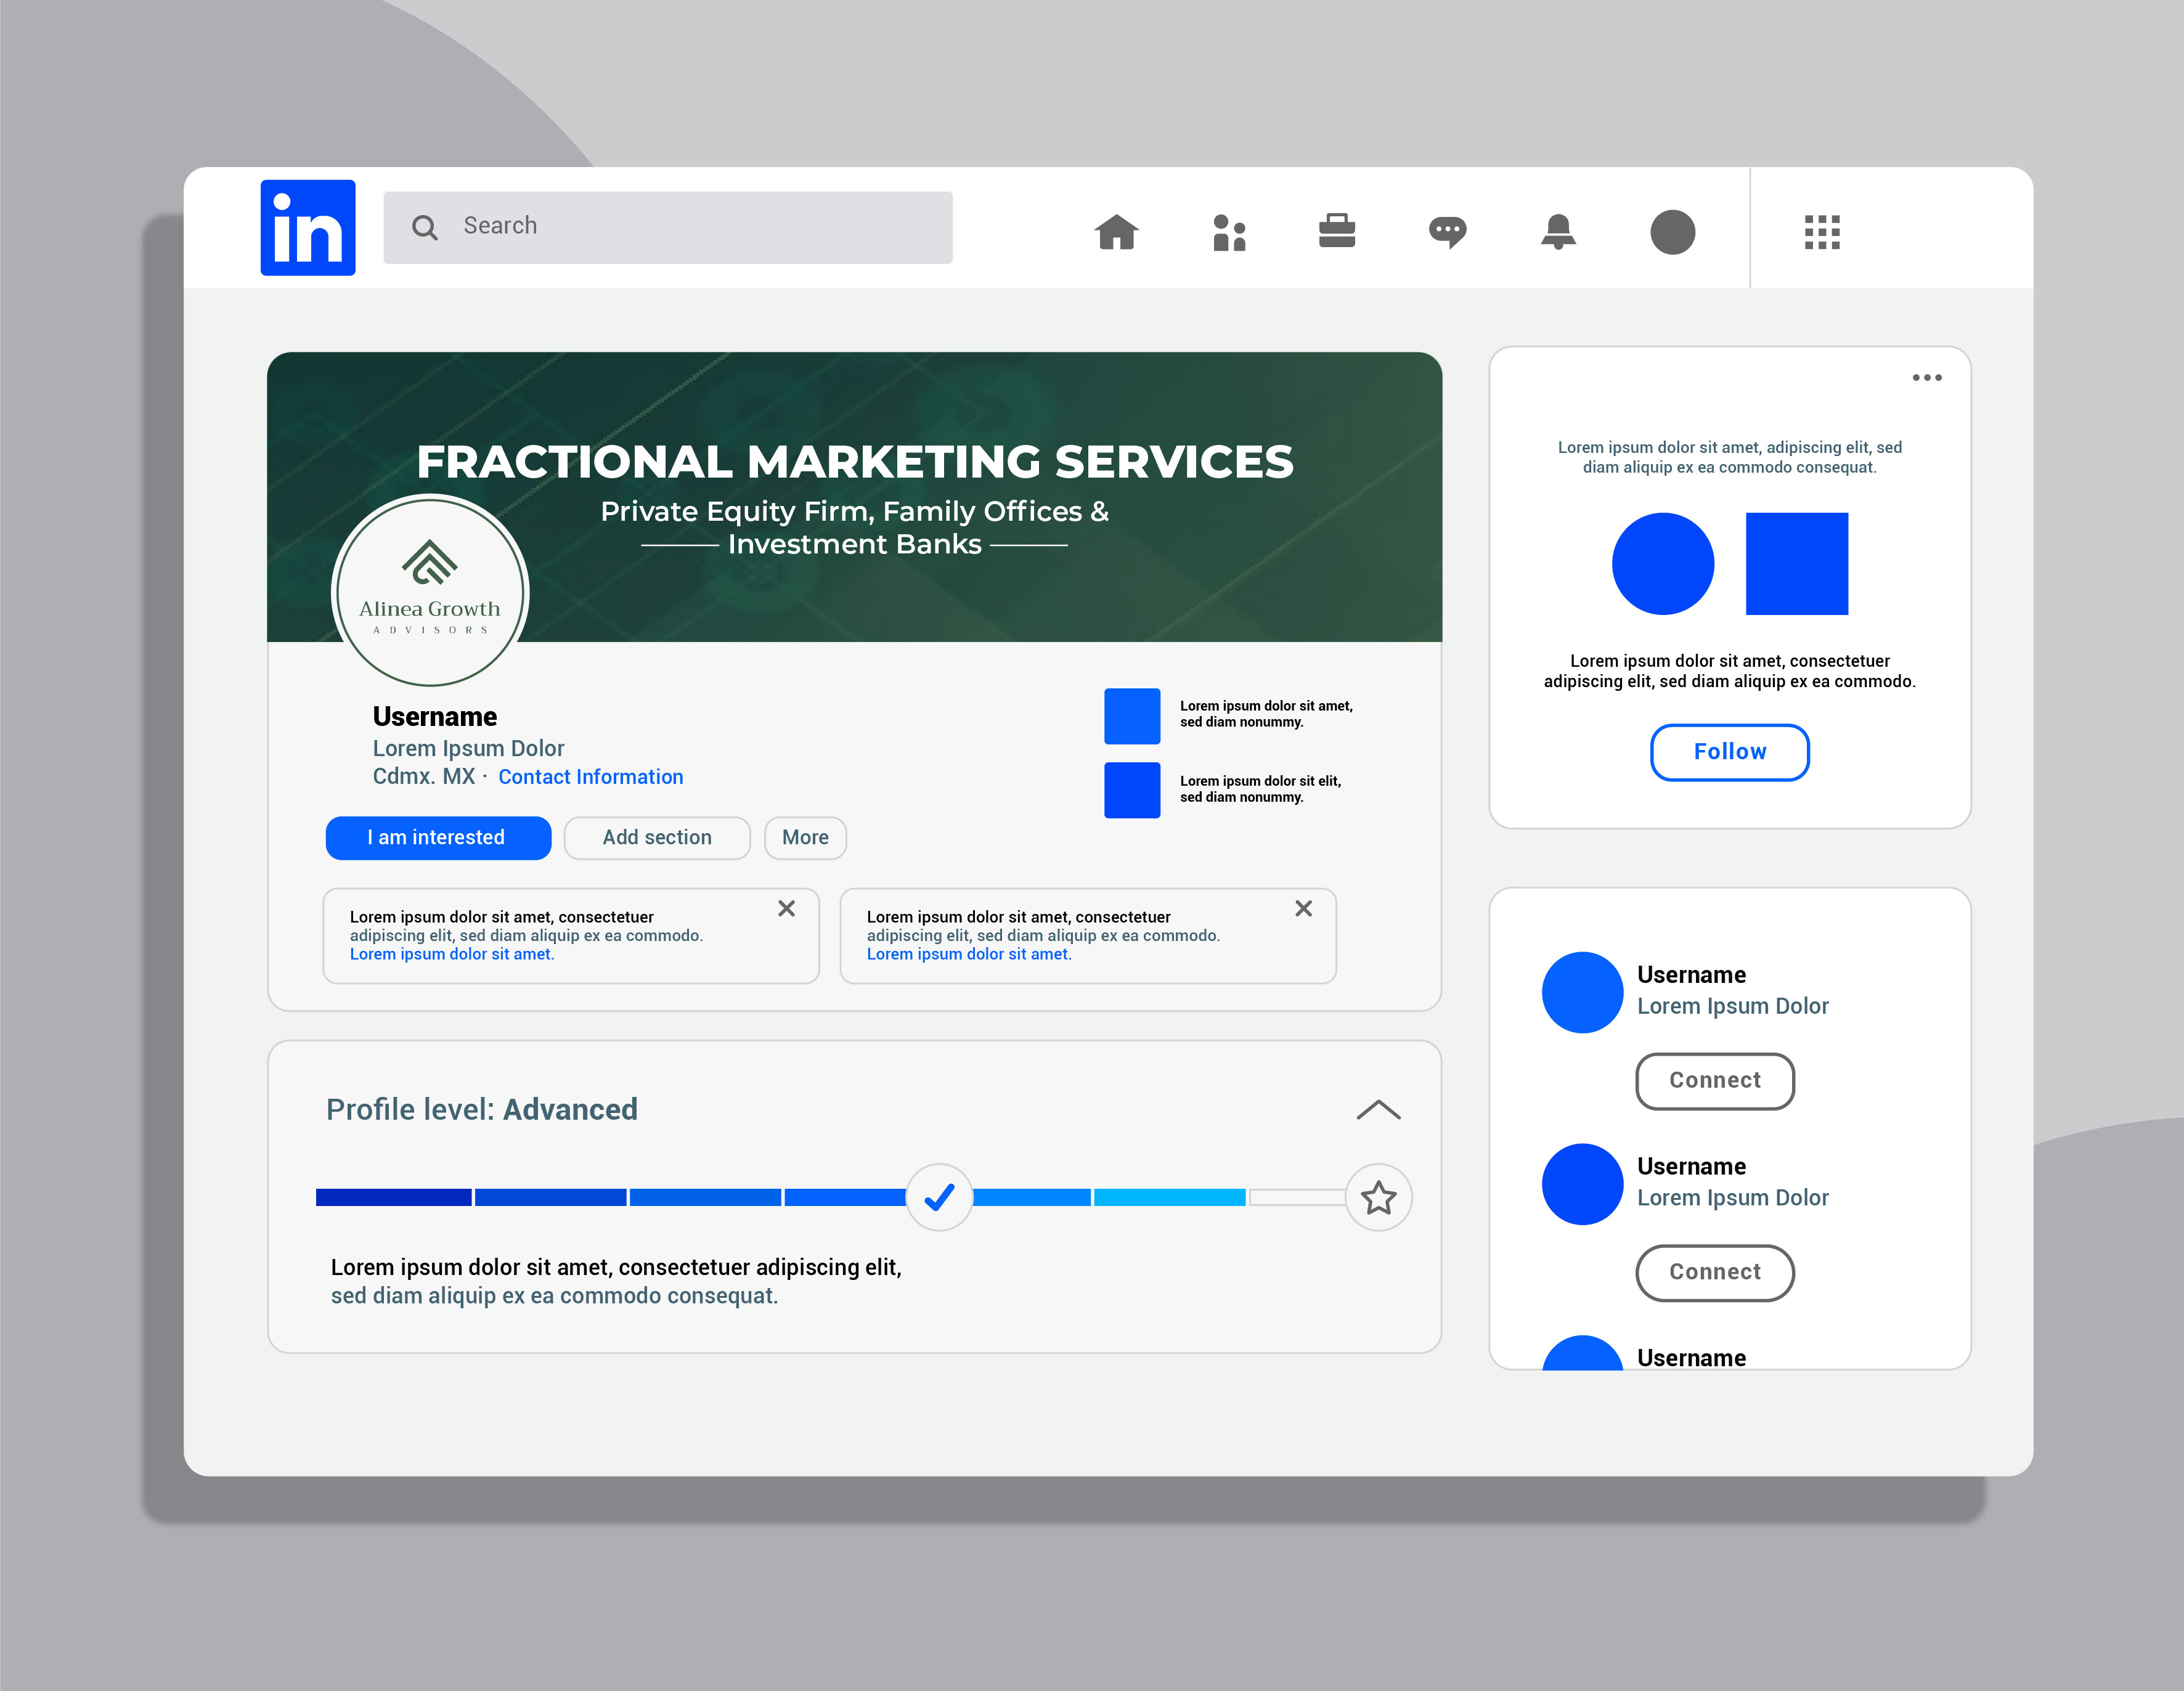The image size is (2184, 1691).
Task: Open the Notifications bell icon
Action: 1558,232
